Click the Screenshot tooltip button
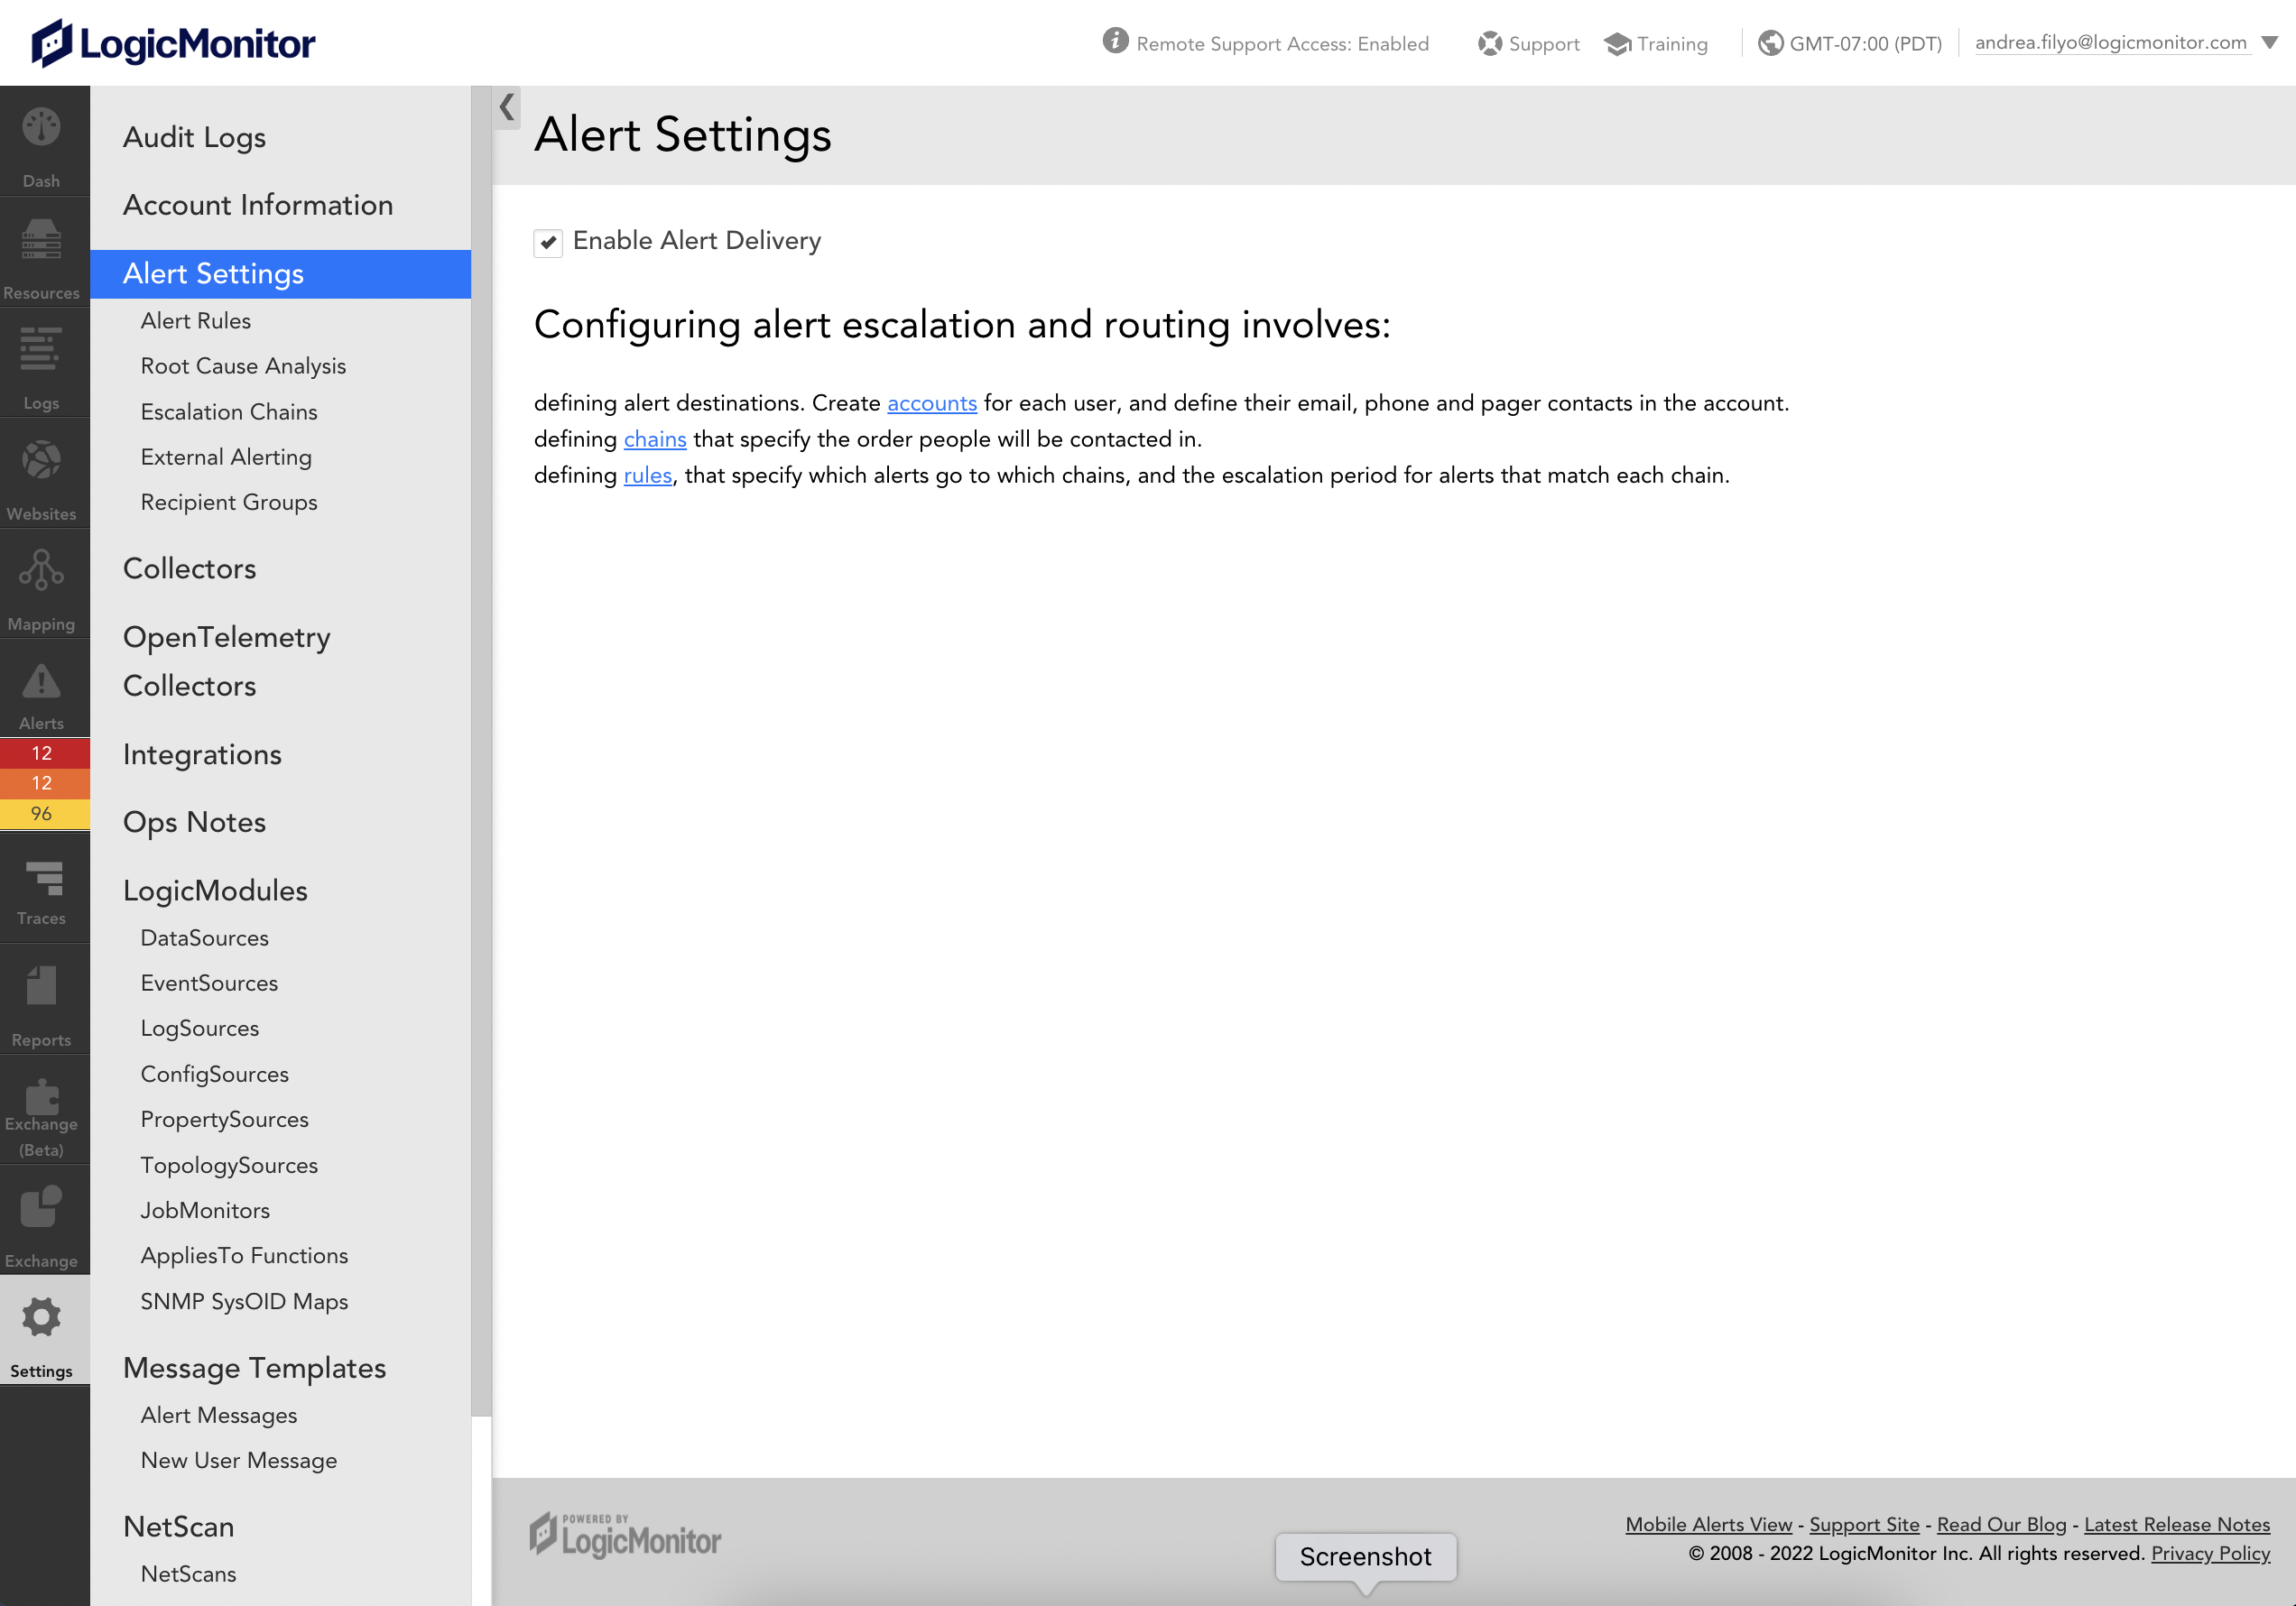The image size is (2296, 1606). tap(1366, 1557)
